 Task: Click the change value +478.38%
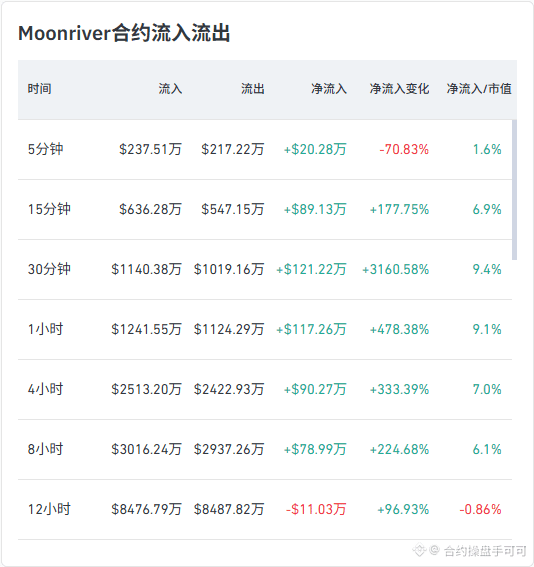(400, 329)
